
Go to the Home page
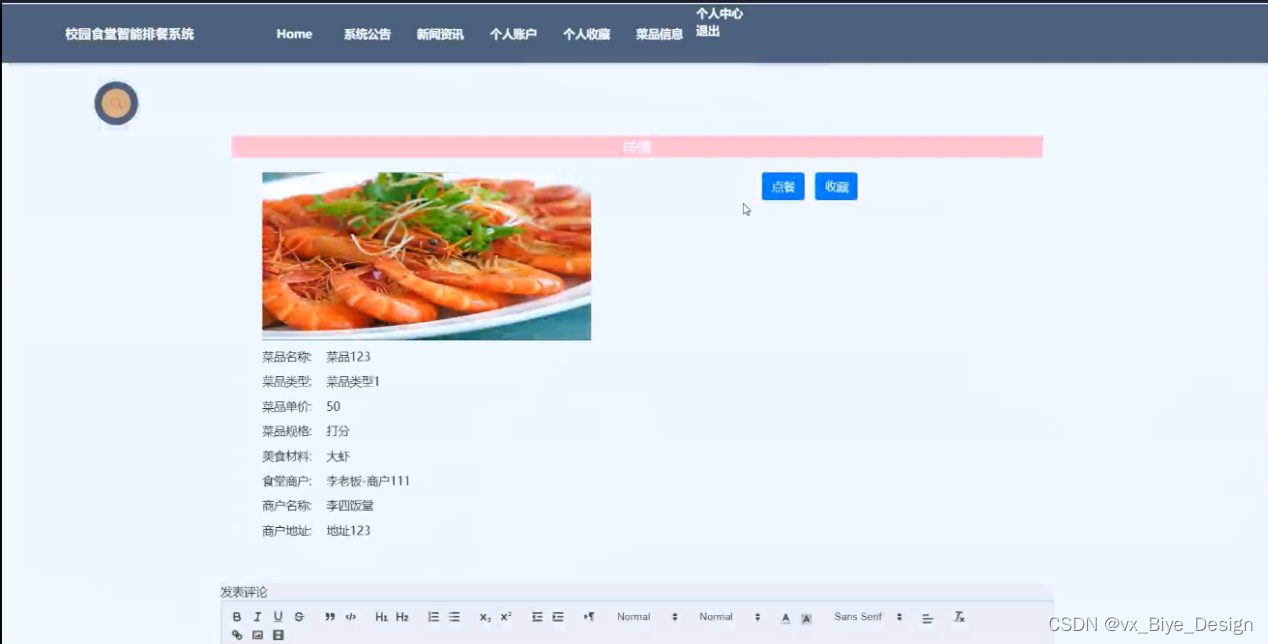point(294,34)
